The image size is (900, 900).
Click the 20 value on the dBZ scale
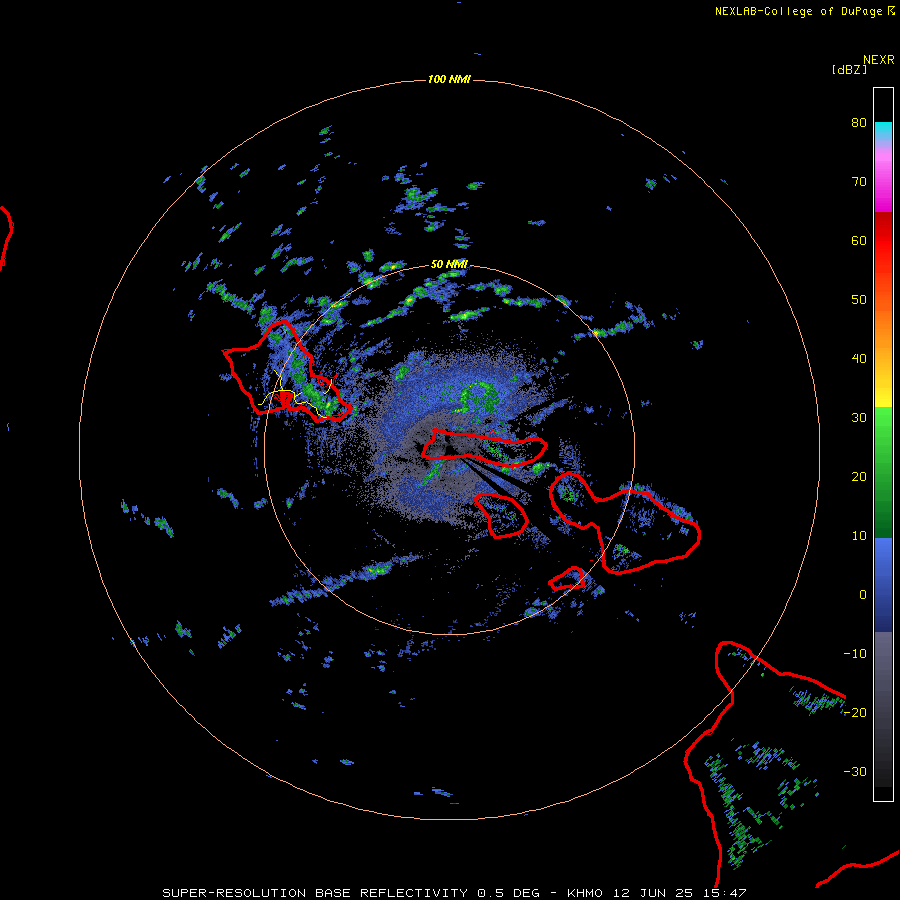coord(859,476)
